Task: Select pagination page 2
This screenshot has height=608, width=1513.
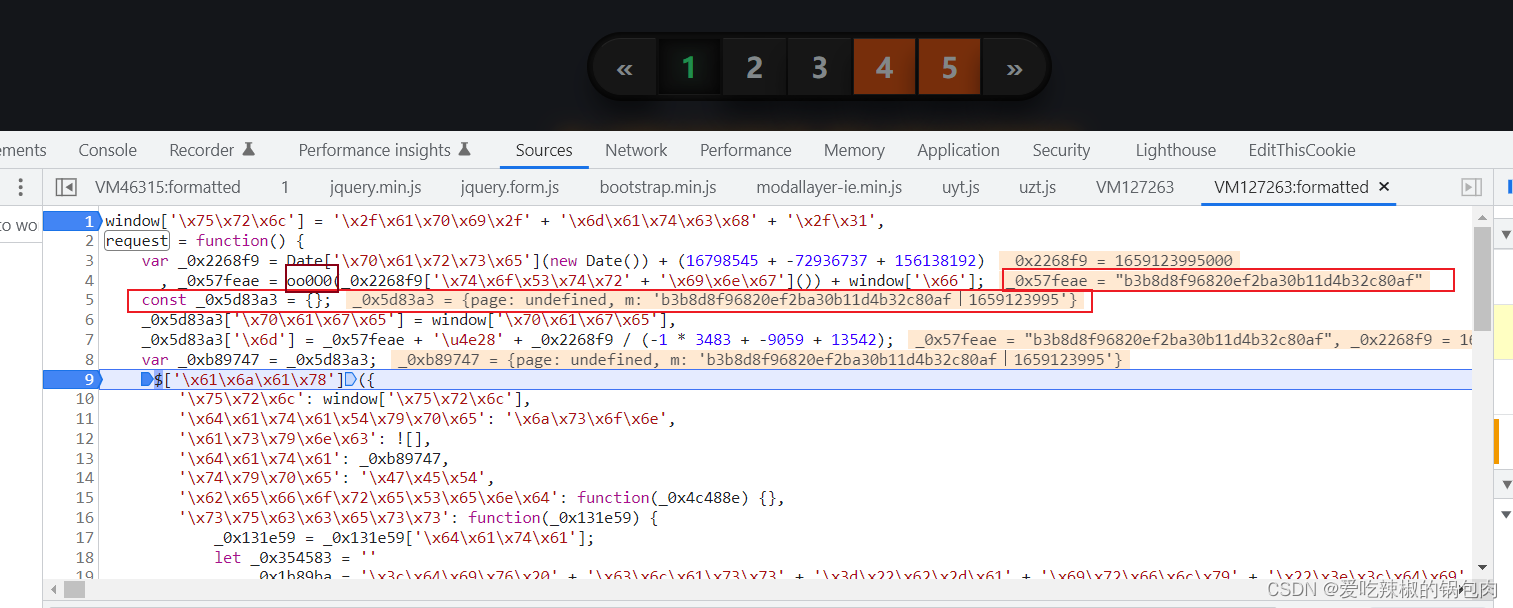Action: point(754,68)
